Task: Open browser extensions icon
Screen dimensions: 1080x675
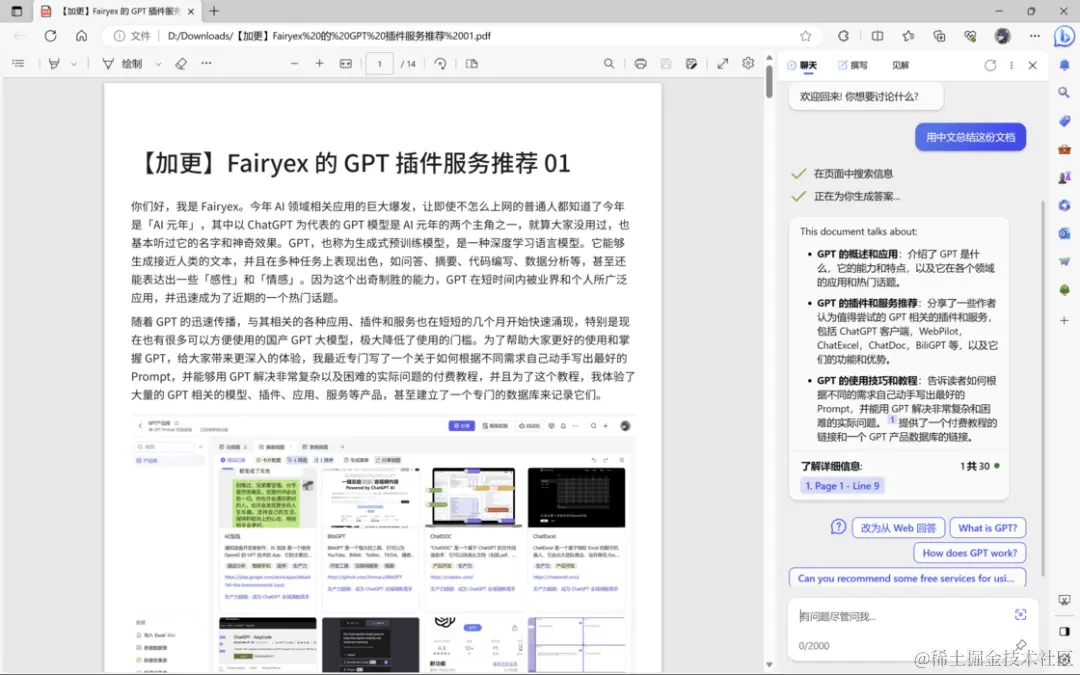Action: click(844, 36)
